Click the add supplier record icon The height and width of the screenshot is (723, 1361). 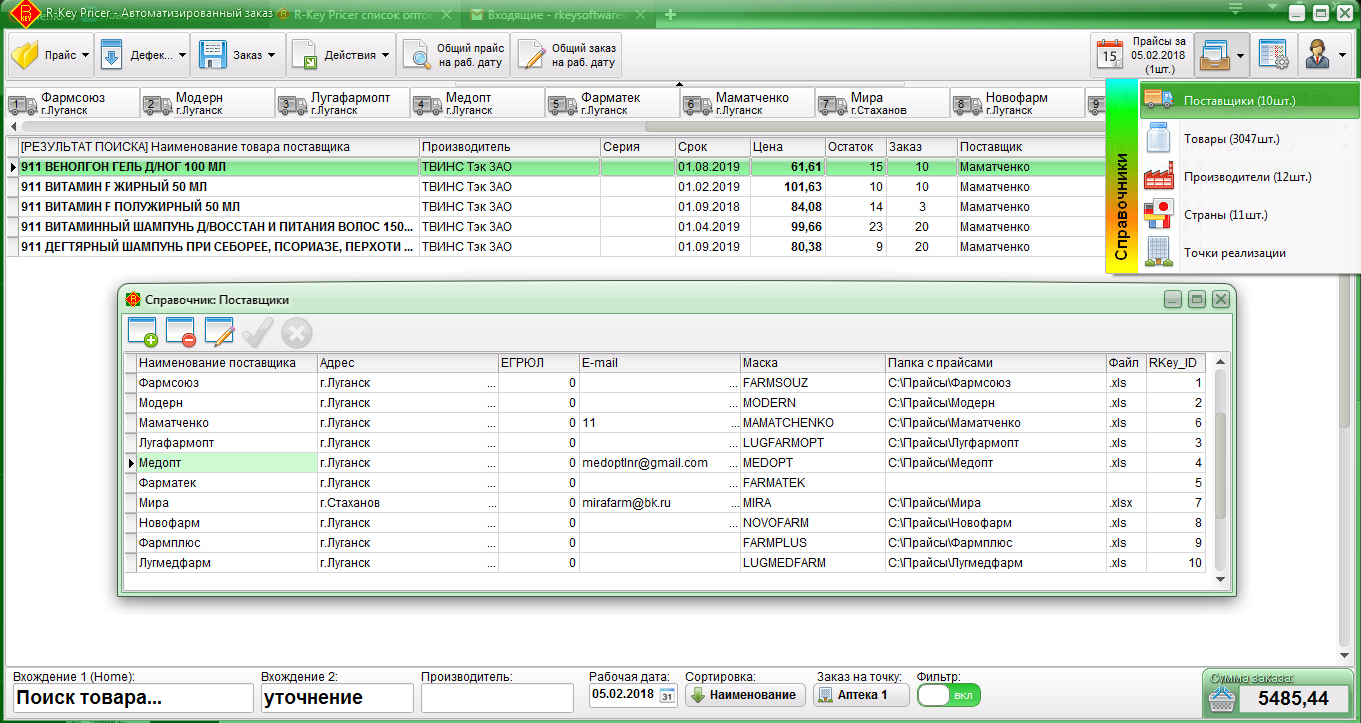tap(143, 331)
